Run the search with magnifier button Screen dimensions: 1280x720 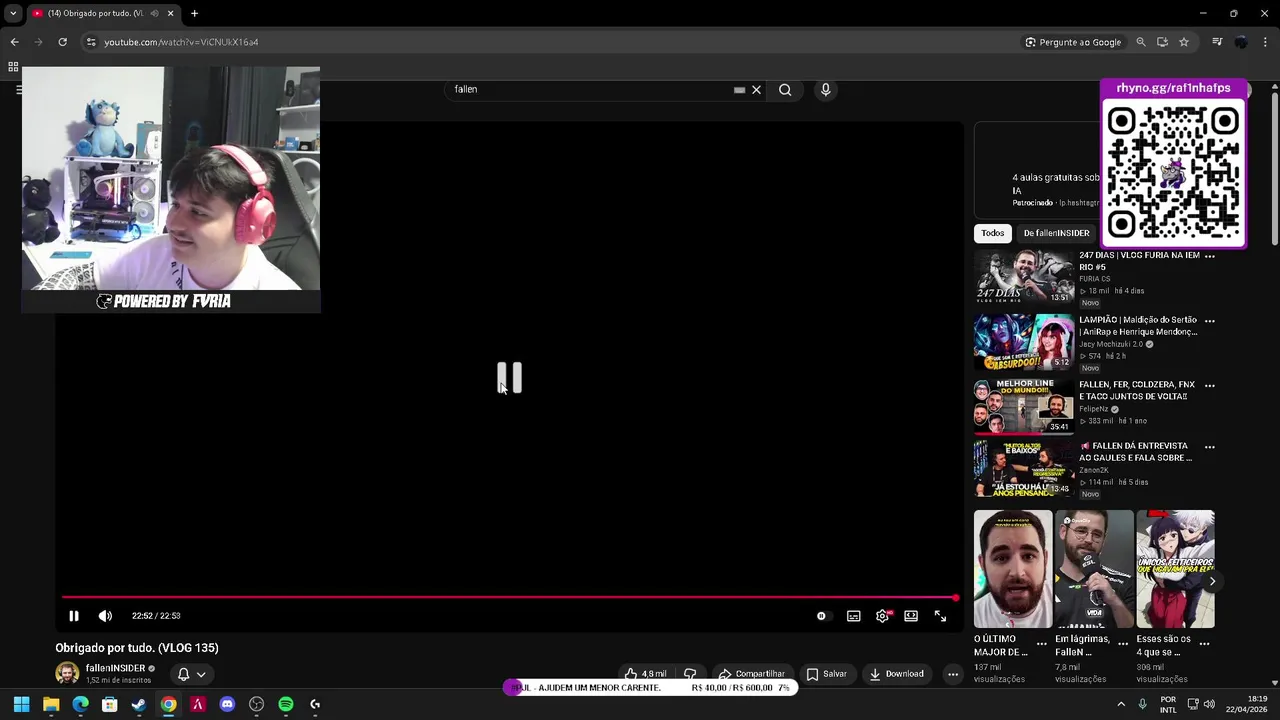[785, 90]
